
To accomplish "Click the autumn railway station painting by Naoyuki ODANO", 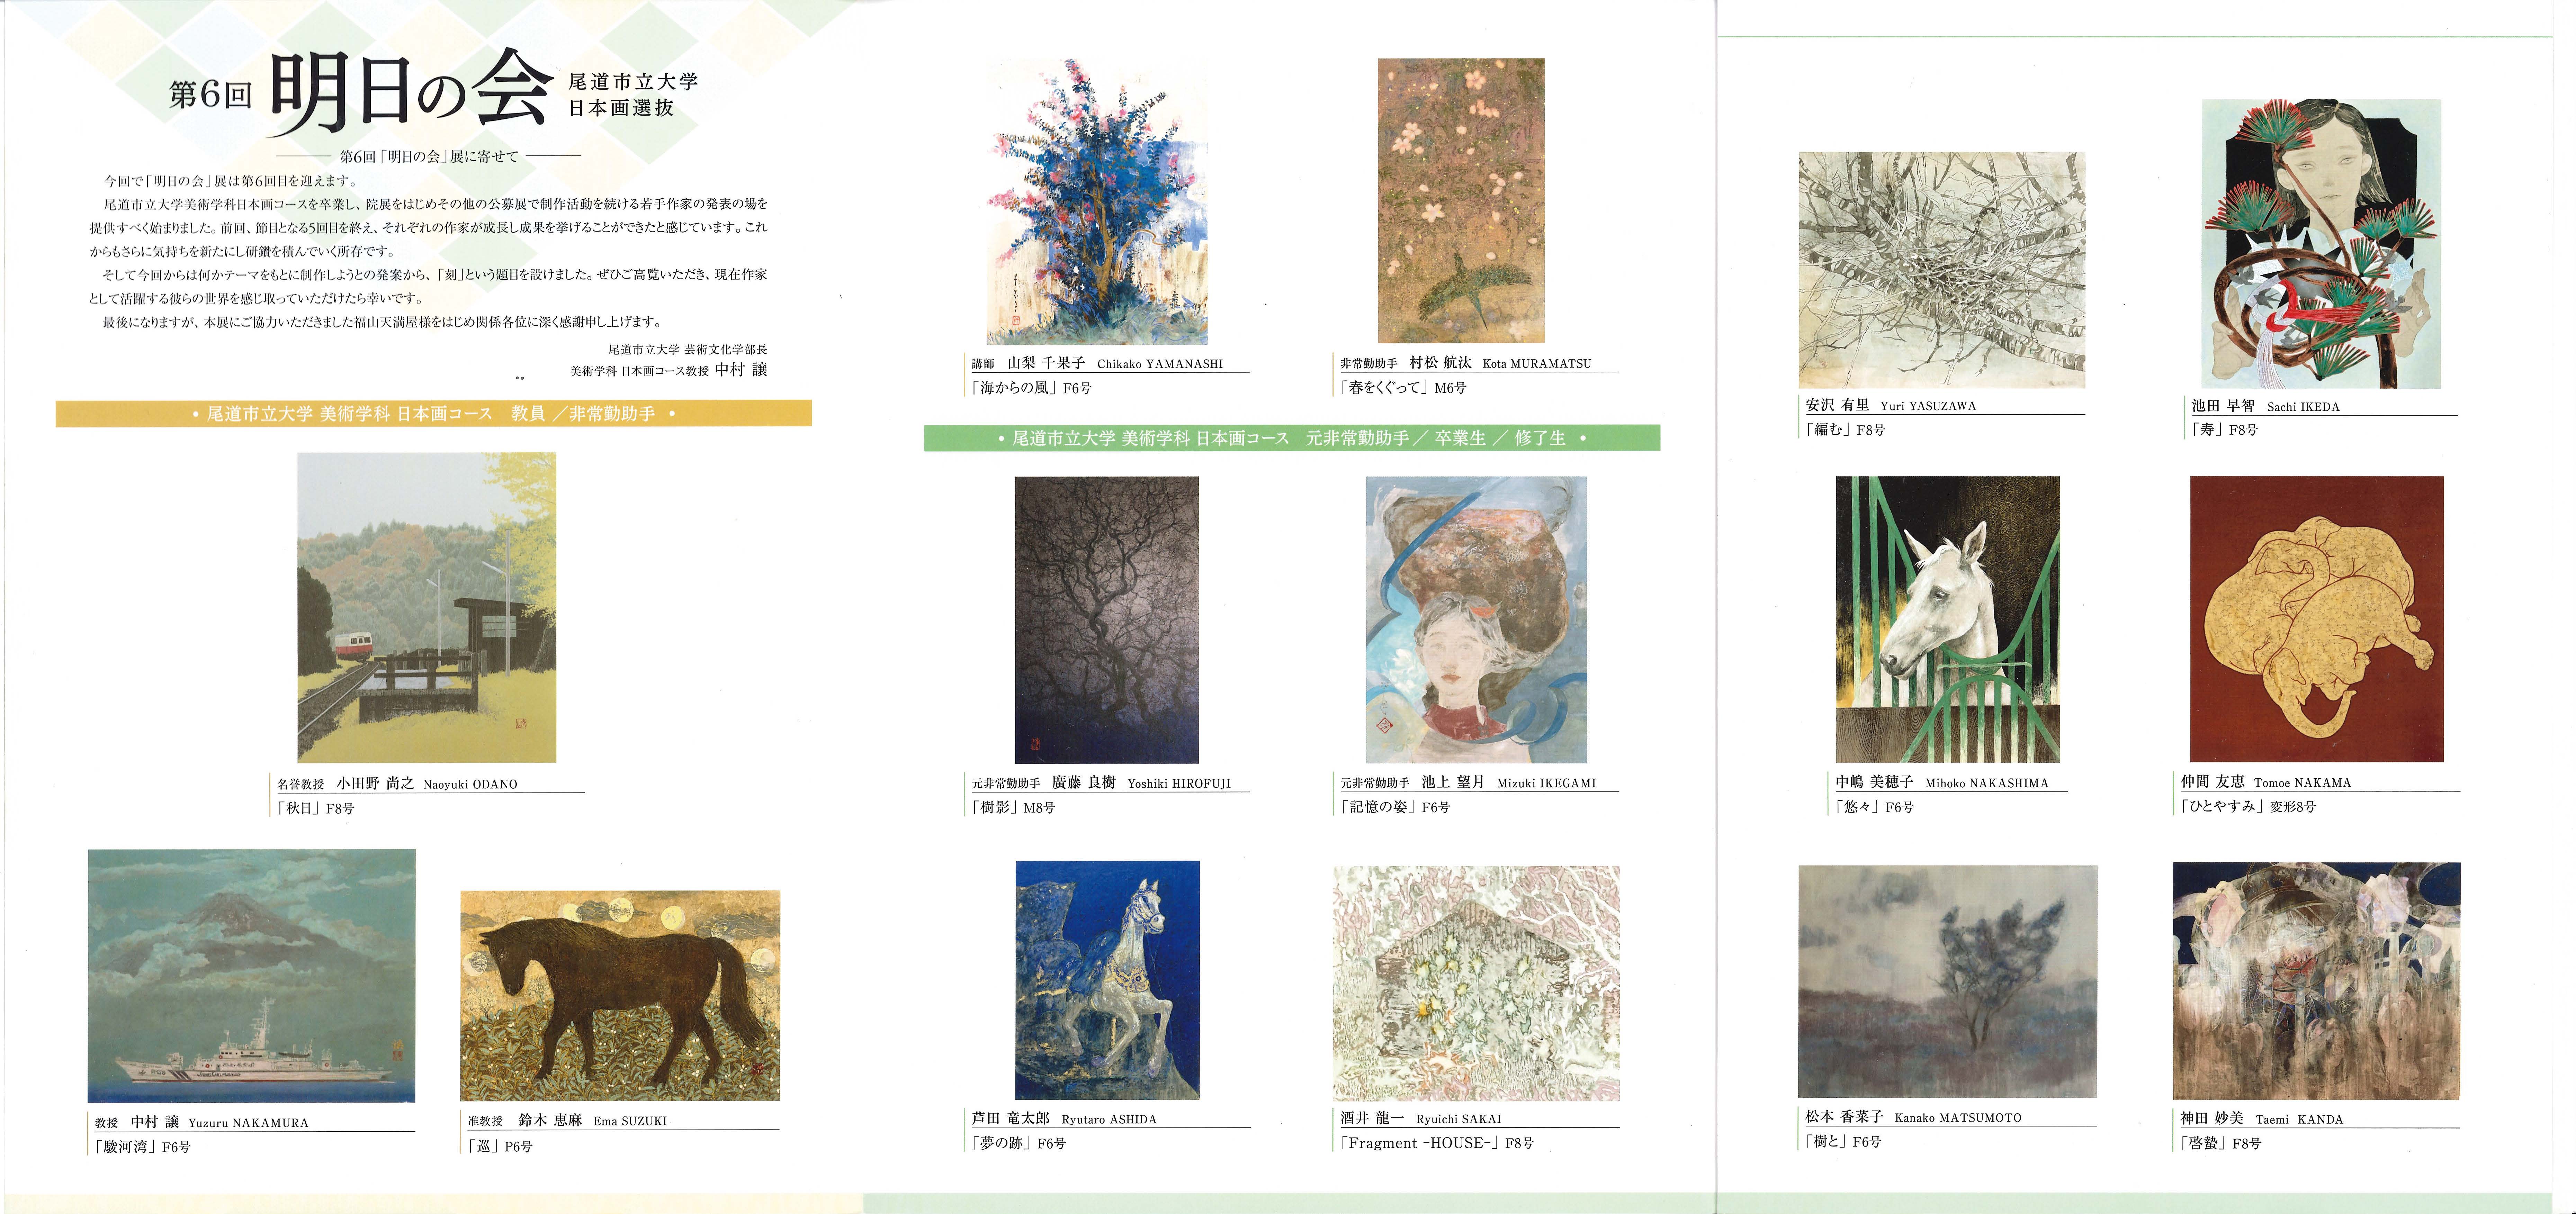I will (x=426, y=607).
